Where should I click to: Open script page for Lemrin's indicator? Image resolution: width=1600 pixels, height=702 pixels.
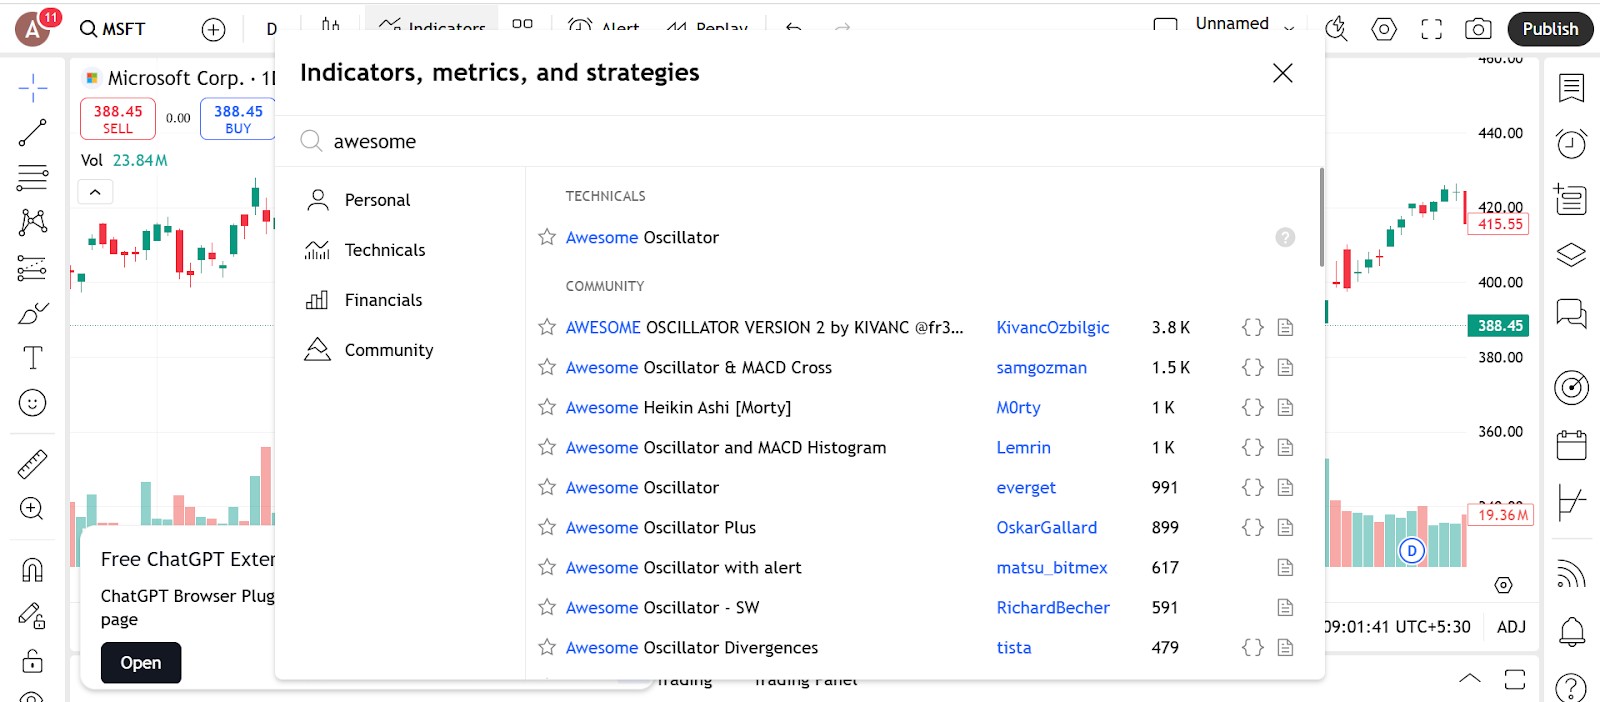pyautogui.click(x=1286, y=447)
